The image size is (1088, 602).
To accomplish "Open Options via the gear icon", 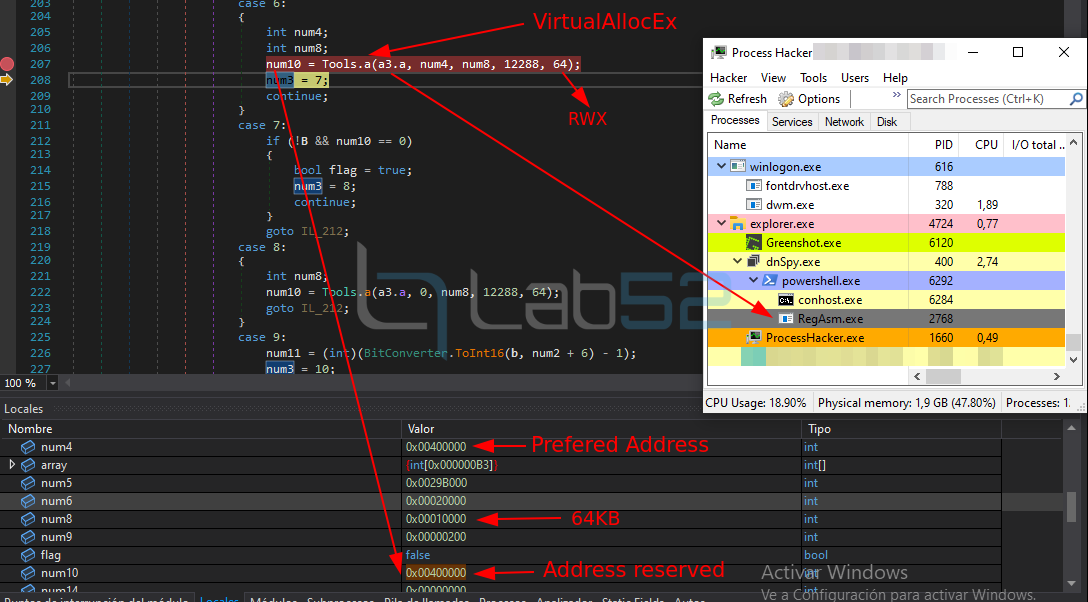I will pyautogui.click(x=786, y=99).
